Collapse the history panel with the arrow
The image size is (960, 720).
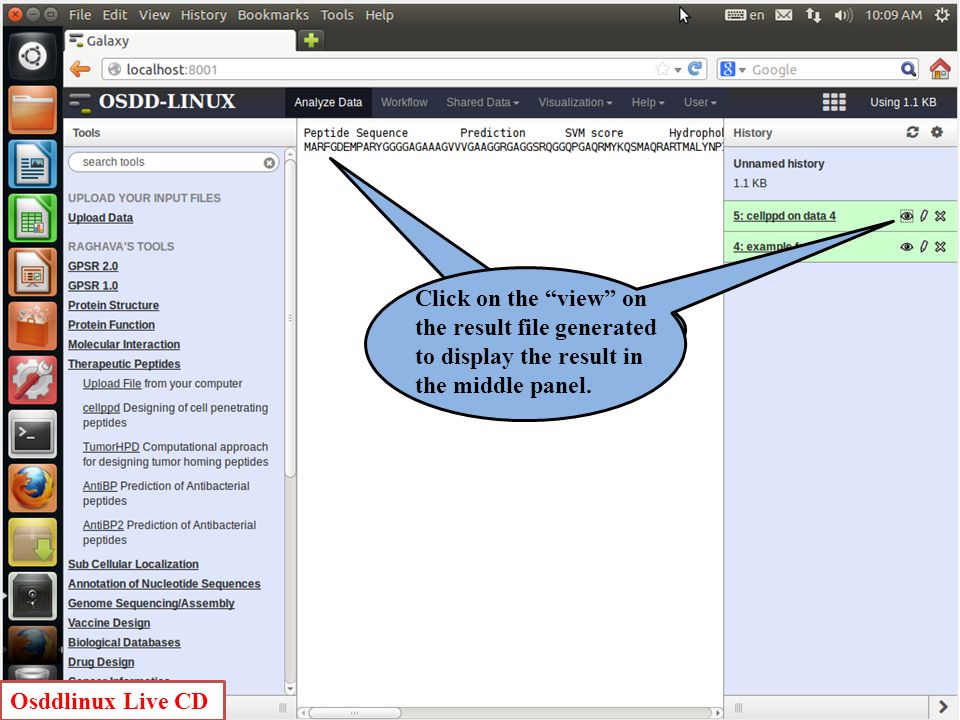point(943,708)
